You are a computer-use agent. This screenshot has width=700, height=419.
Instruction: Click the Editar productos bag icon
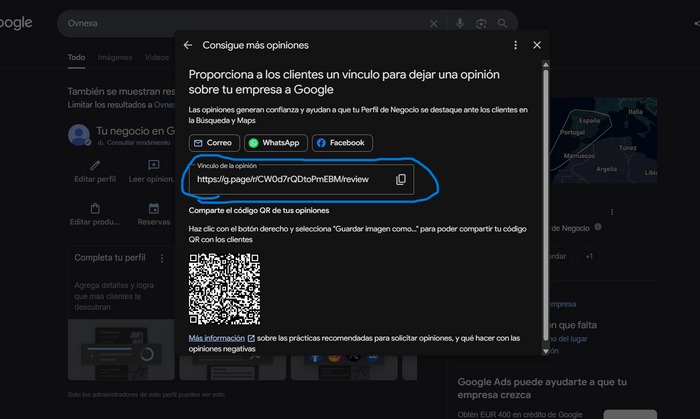pyautogui.click(x=95, y=208)
